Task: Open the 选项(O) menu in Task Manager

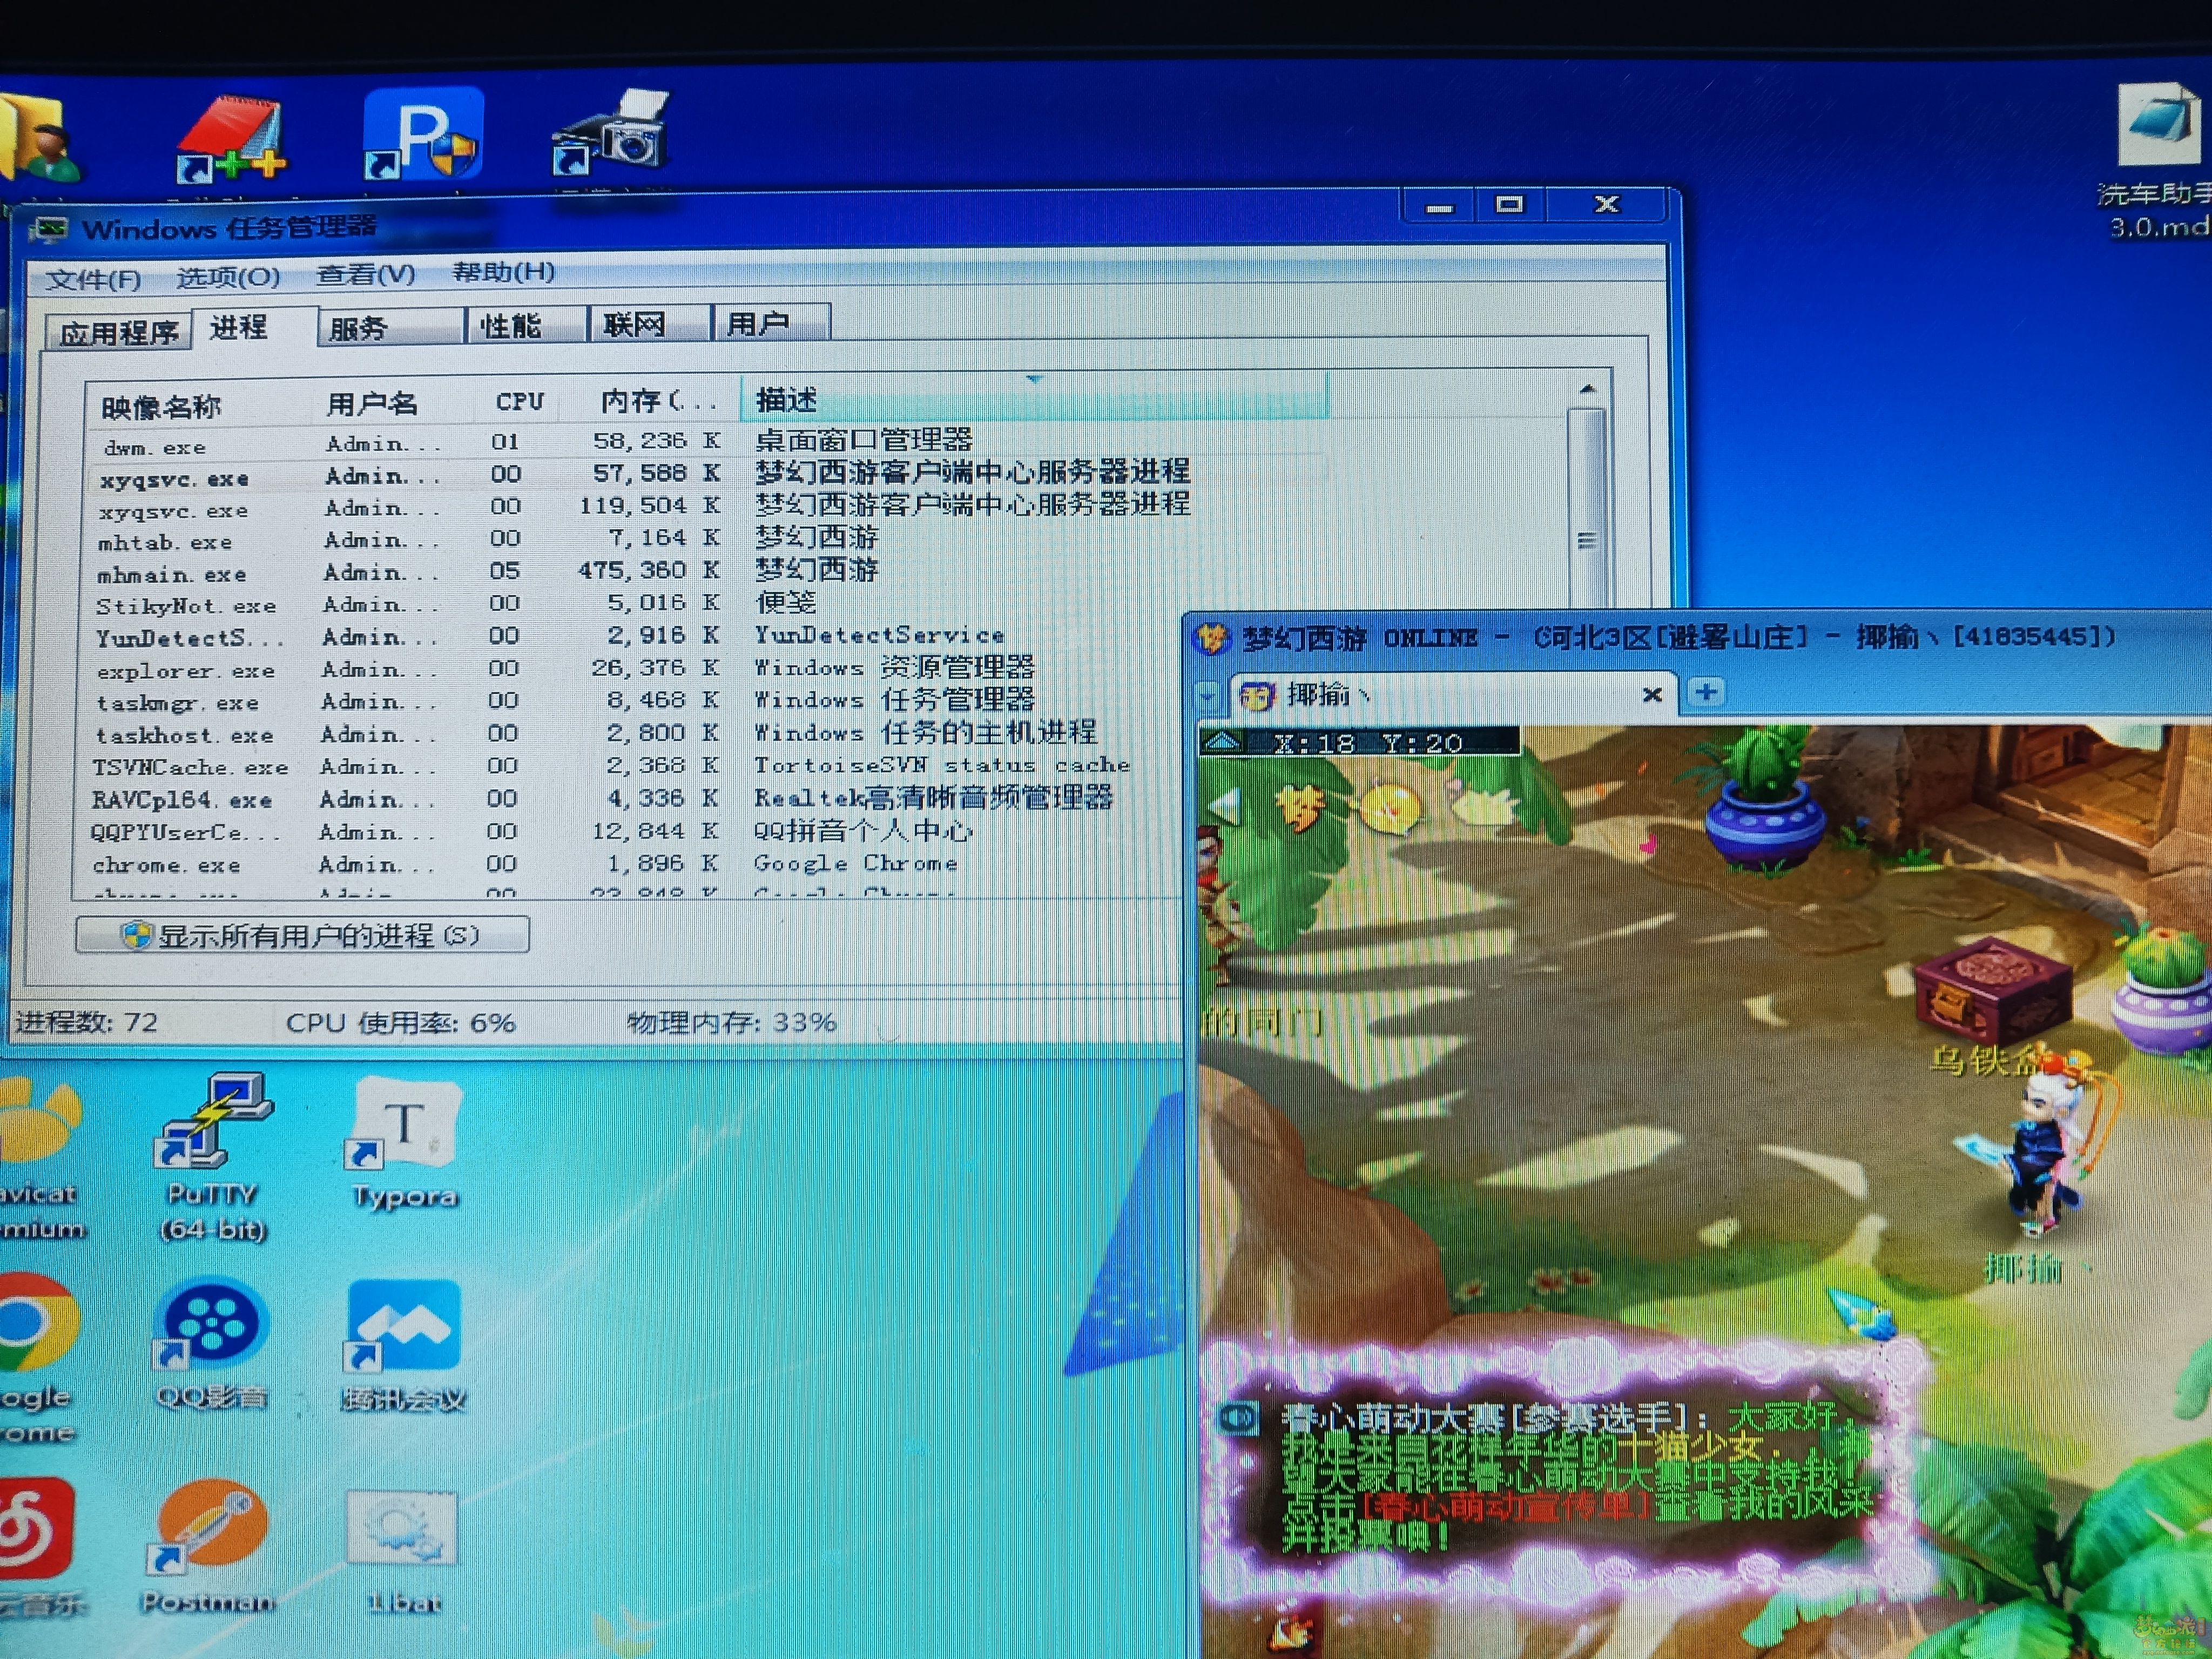Action: (x=228, y=276)
